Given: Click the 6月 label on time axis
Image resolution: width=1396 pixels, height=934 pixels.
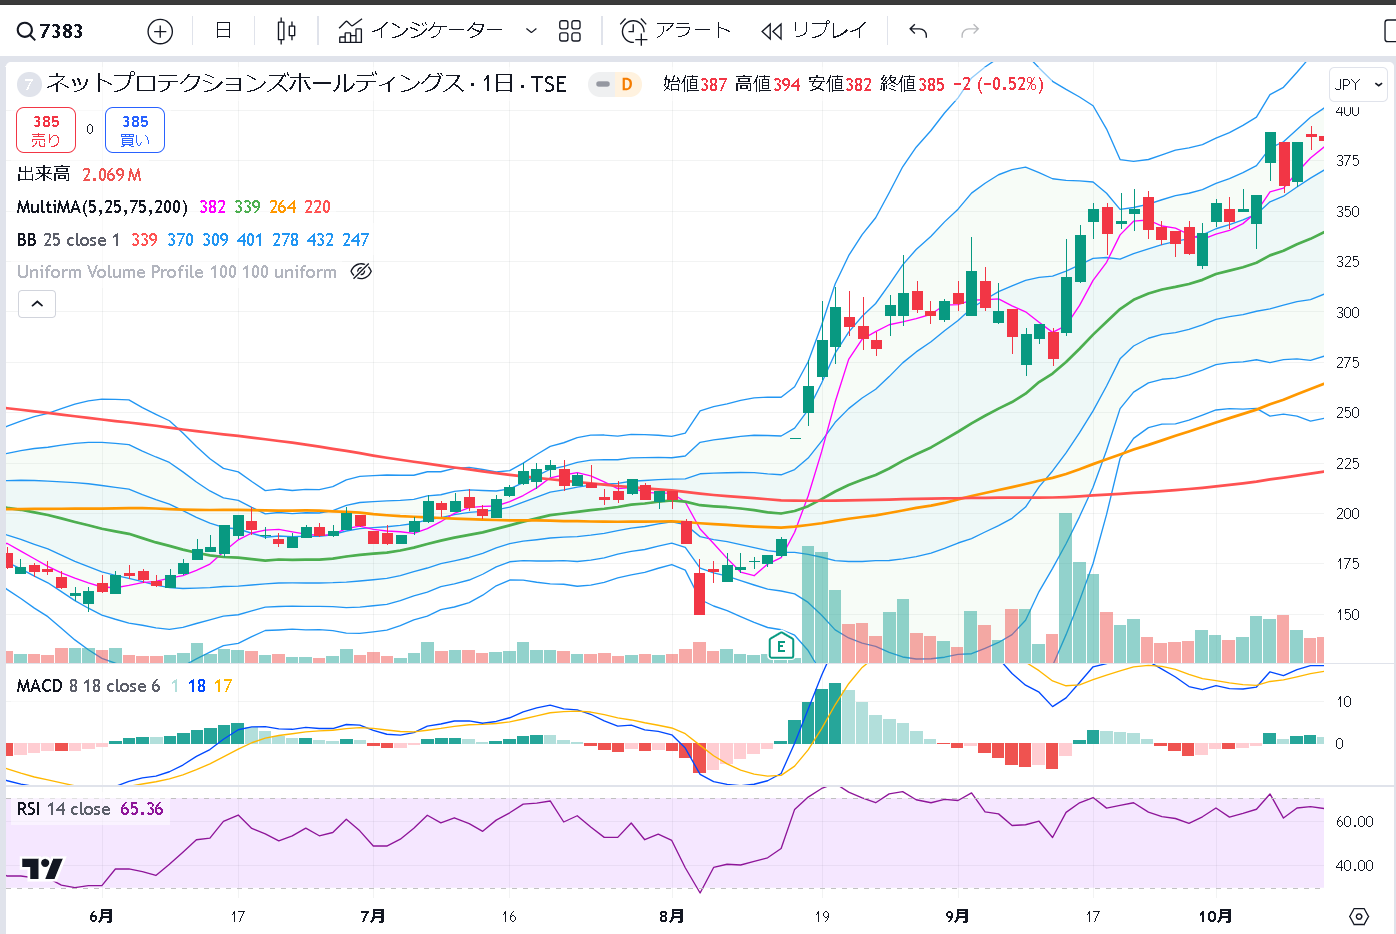Looking at the screenshot, I should tap(101, 916).
